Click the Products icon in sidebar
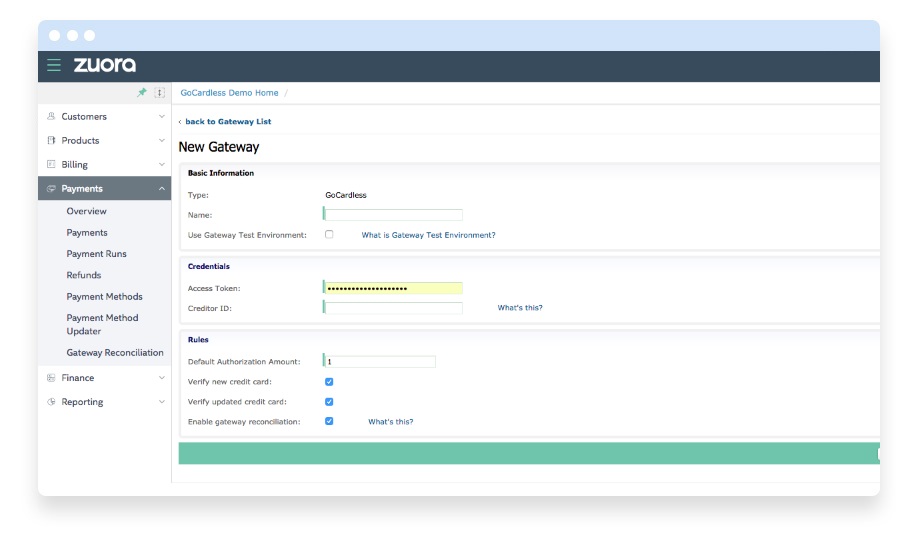920x554 pixels. point(52,141)
